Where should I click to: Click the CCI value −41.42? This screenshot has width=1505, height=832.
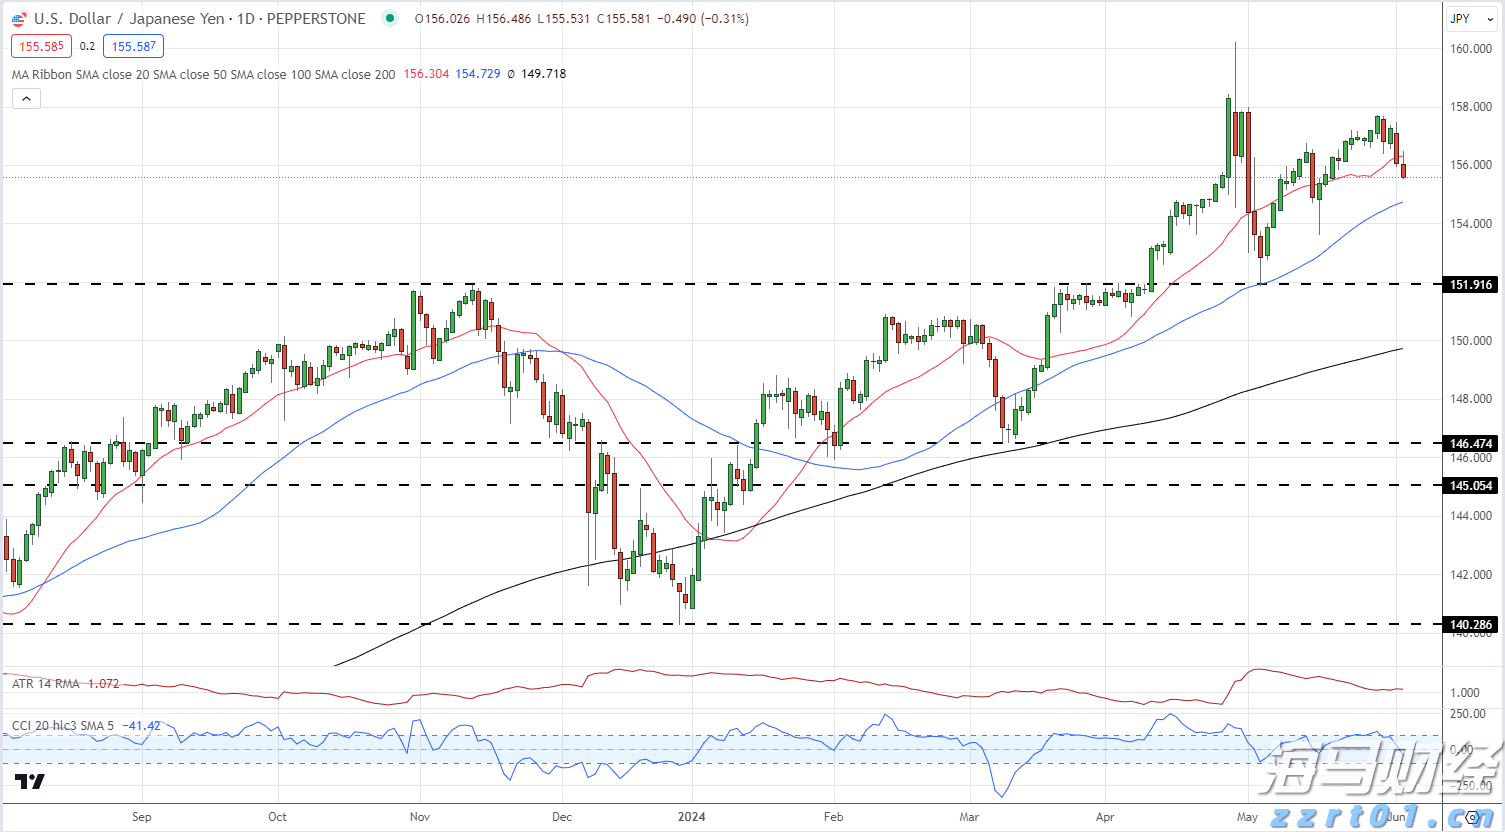coord(141,726)
